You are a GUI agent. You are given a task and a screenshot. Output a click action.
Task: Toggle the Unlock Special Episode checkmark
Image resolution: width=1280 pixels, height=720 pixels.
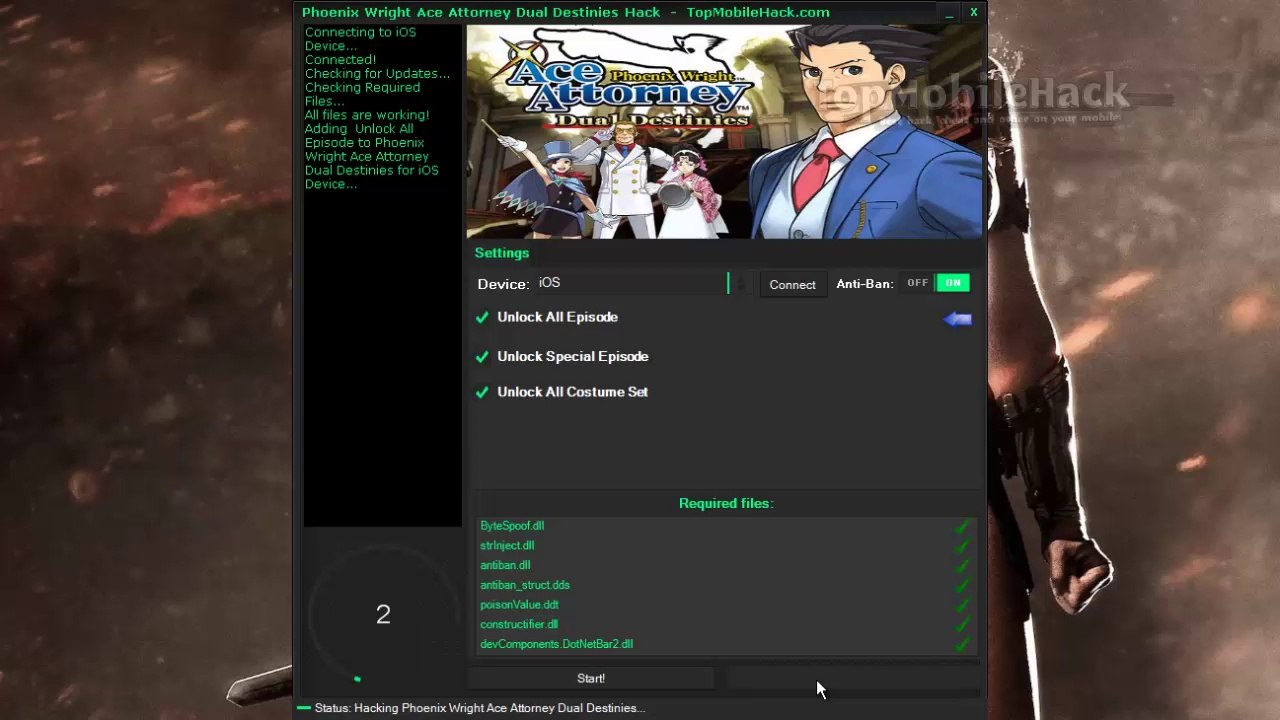(x=482, y=357)
